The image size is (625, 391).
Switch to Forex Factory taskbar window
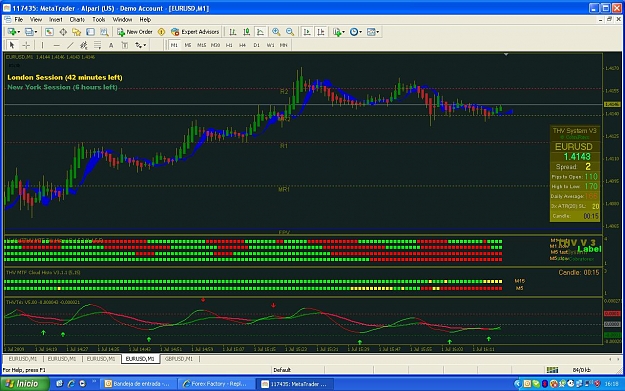[x=216, y=384]
